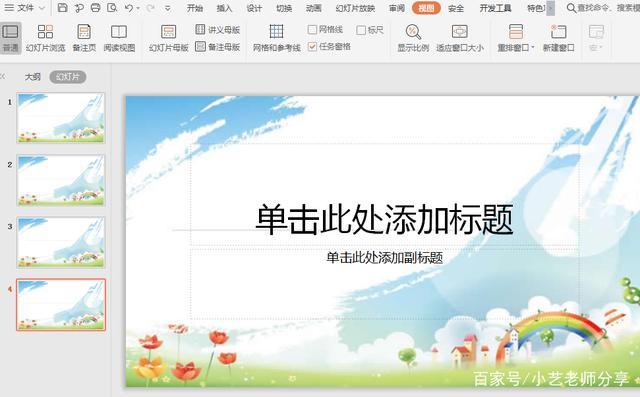Click the Save icon in quick access toolbar
Viewport: 640px width, 397px height.
pyautogui.click(x=62, y=7)
